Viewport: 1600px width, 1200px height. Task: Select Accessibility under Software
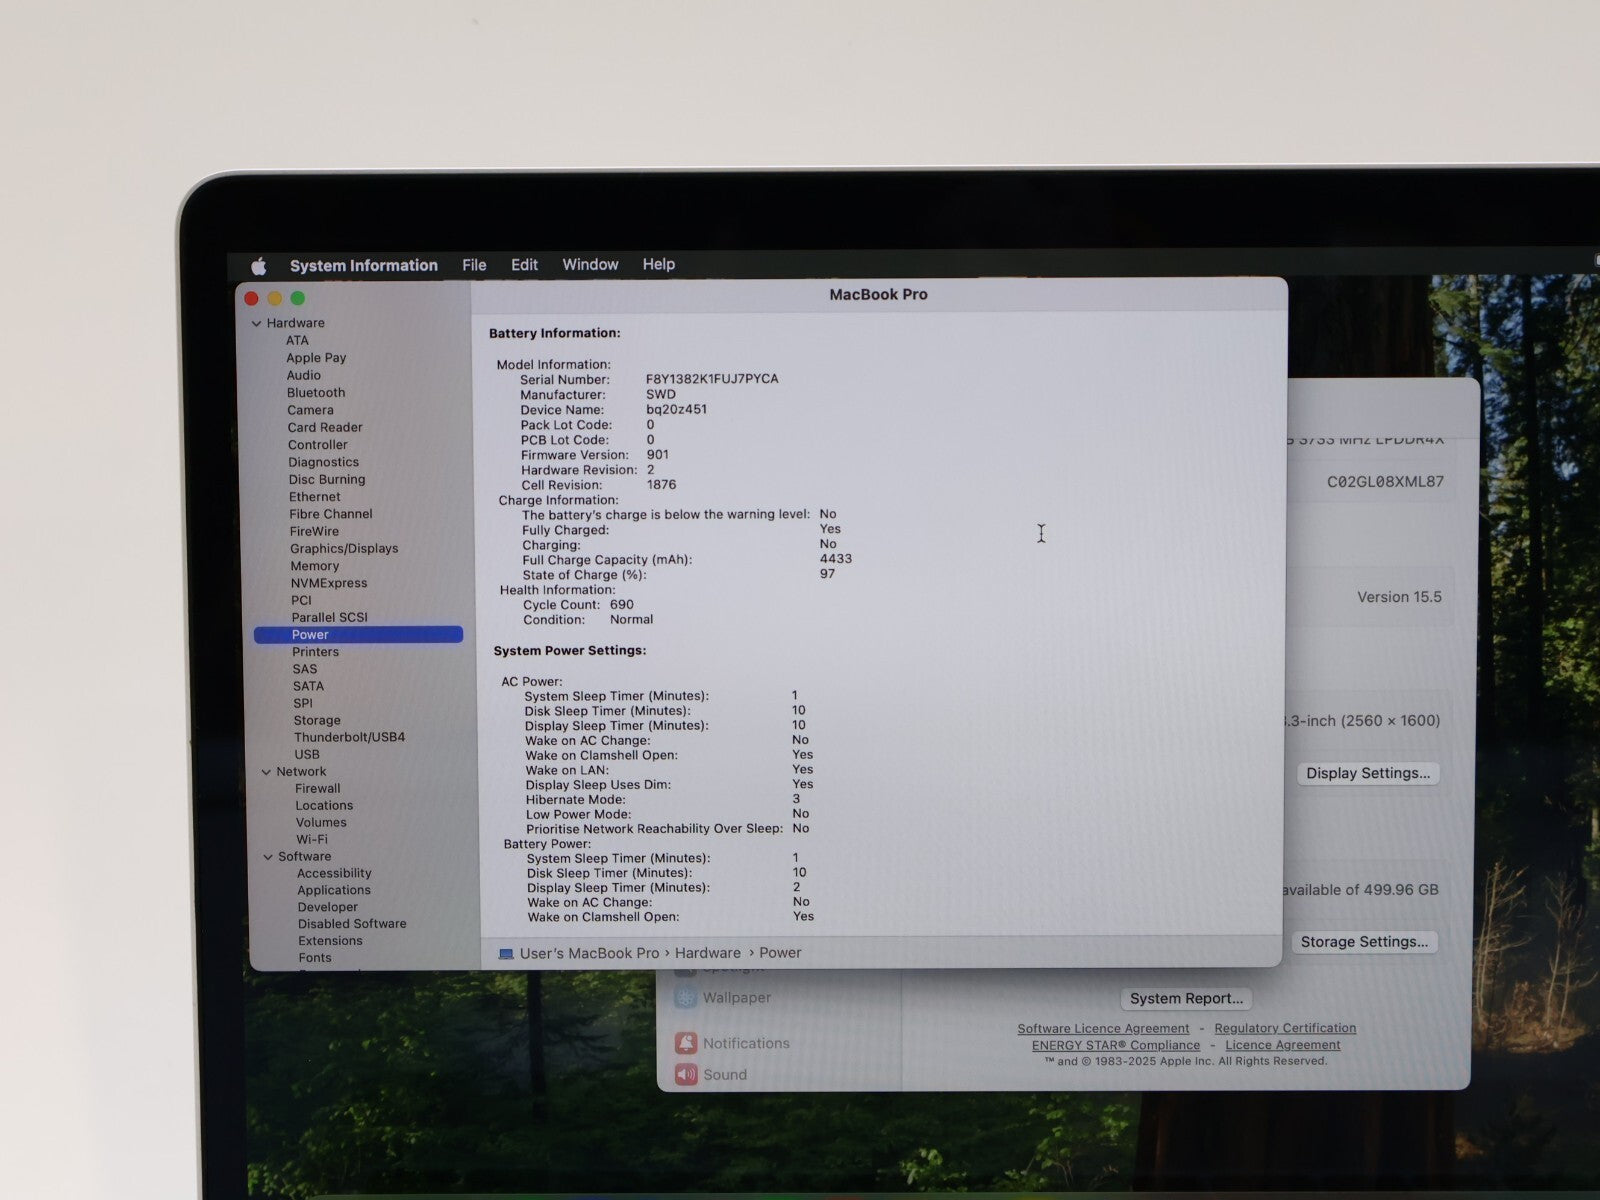tap(334, 873)
